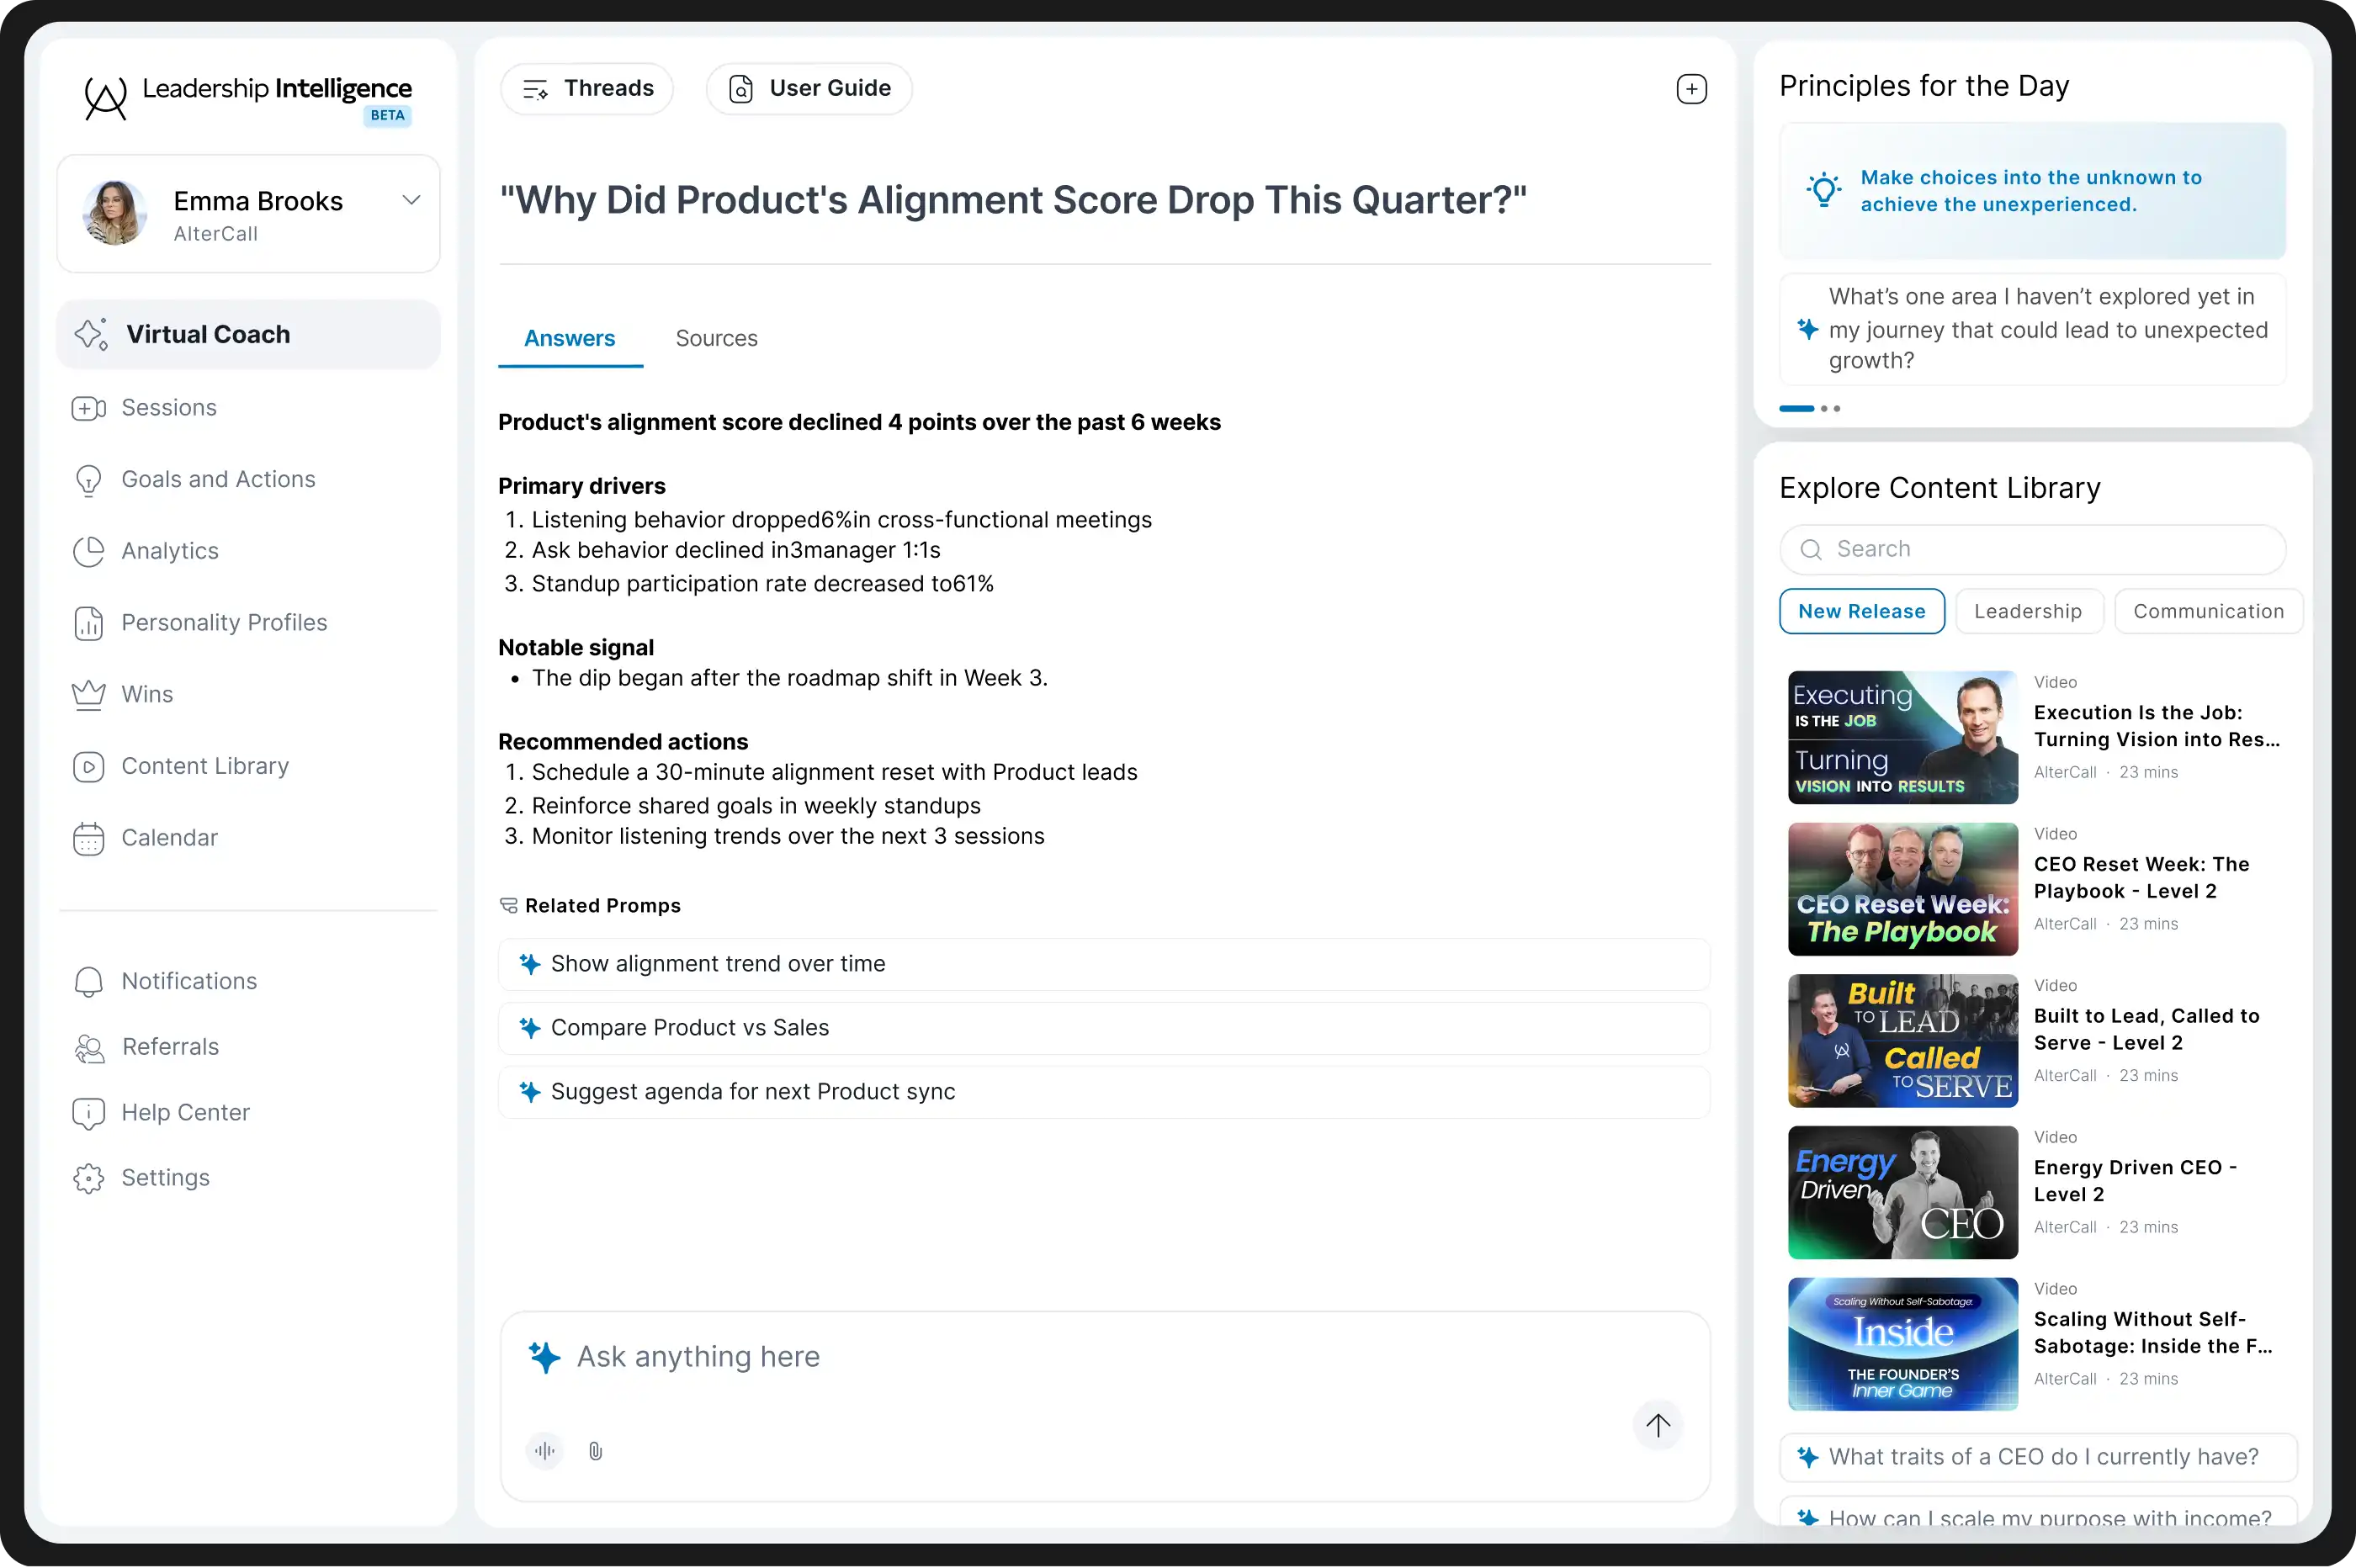Click the voice input waveform icon
The image size is (2356, 1568).
(x=544, y=1450)
